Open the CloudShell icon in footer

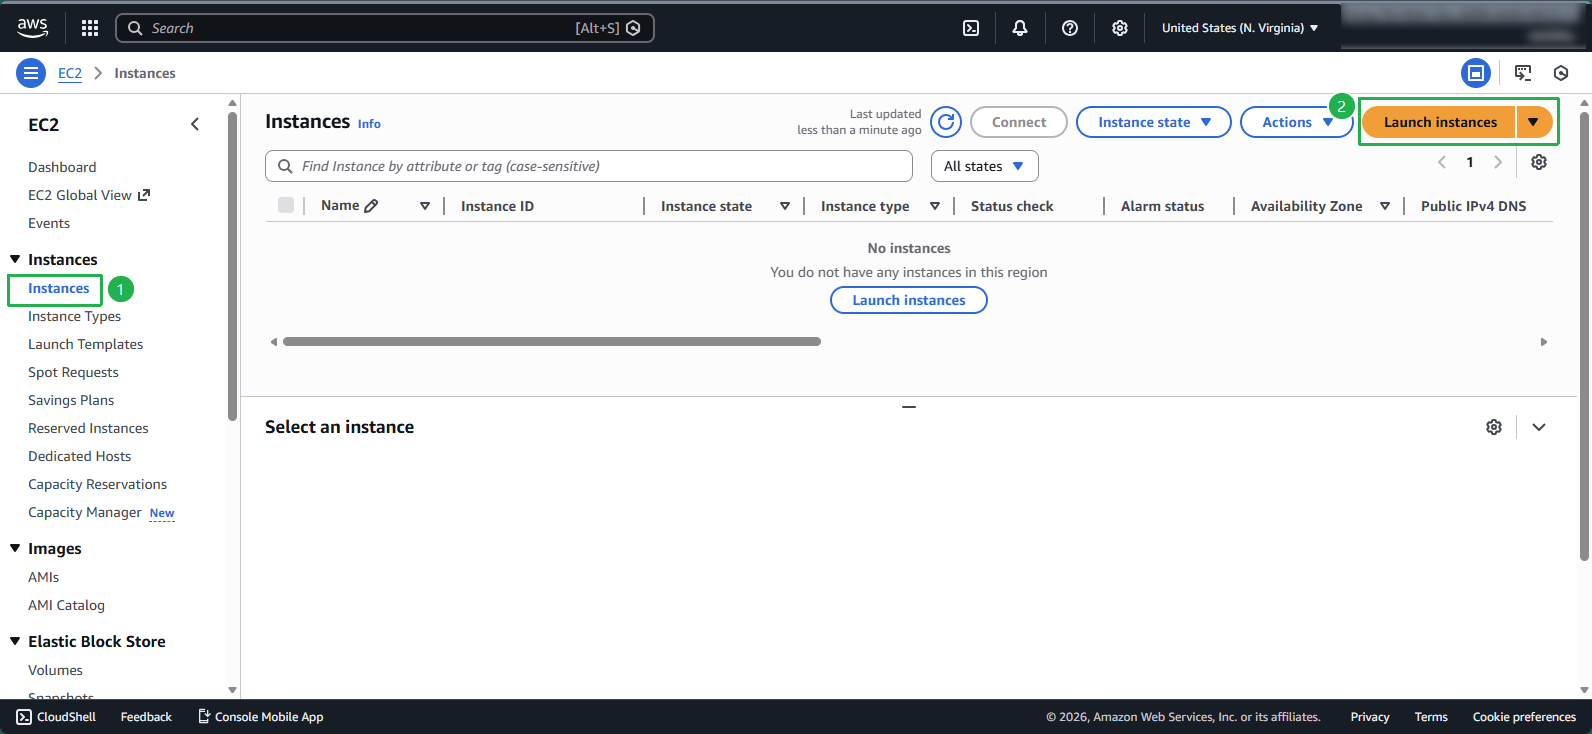(24, 717)
